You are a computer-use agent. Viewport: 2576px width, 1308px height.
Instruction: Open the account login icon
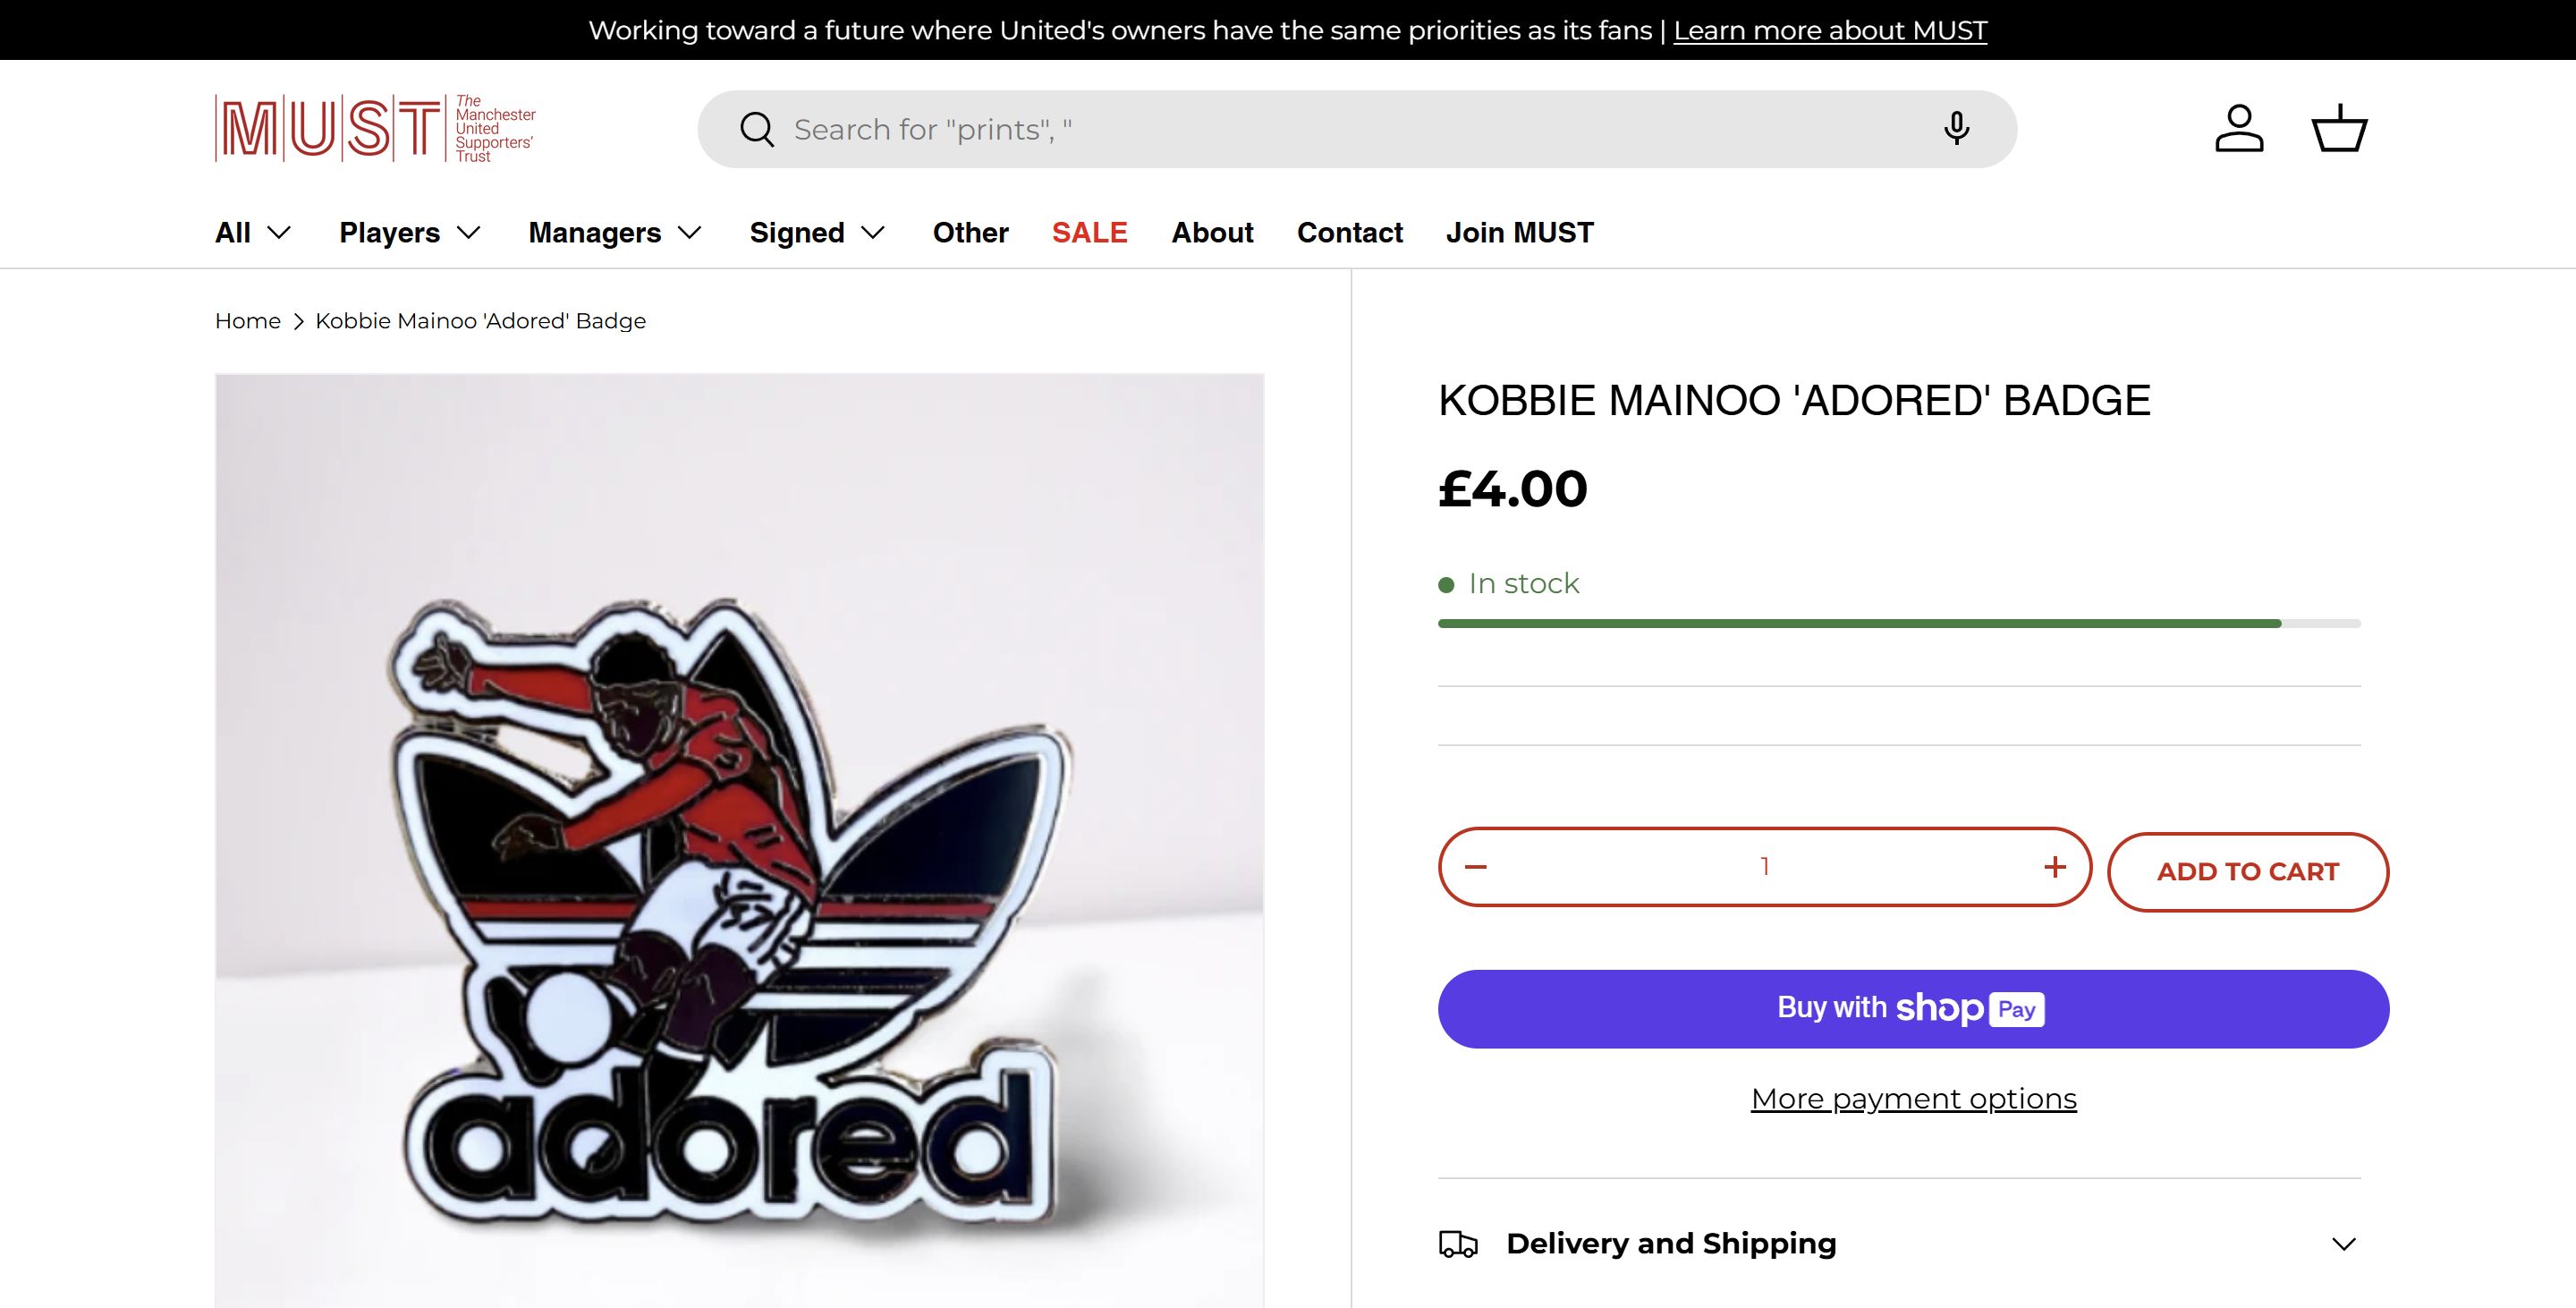(2239, 129)
